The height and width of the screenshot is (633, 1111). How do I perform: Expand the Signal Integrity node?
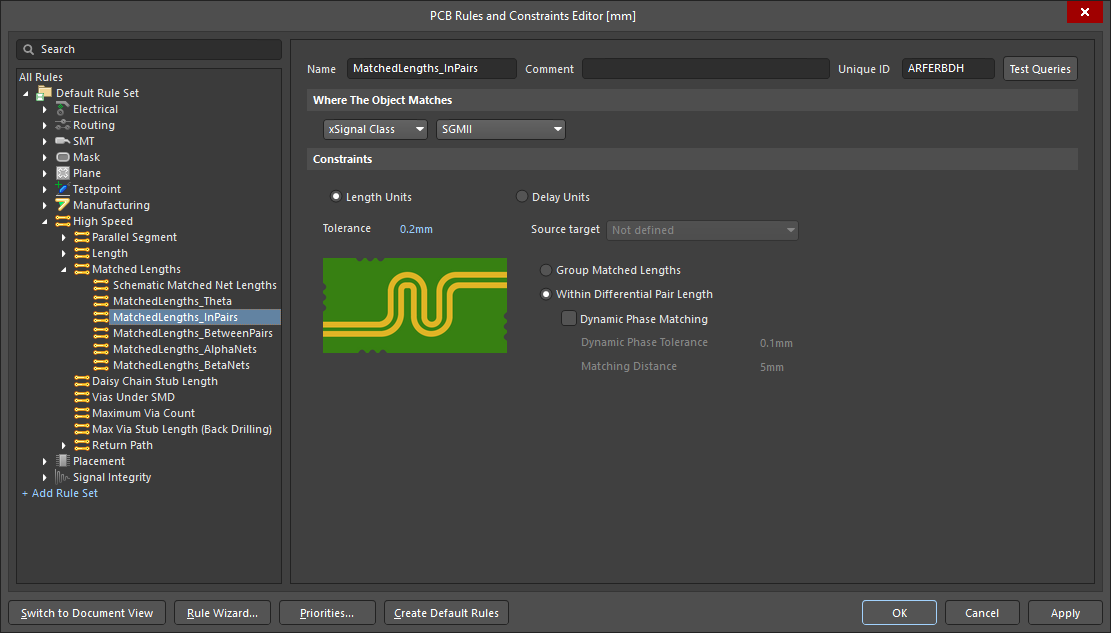pyautogui.click(x=45, y=477)
